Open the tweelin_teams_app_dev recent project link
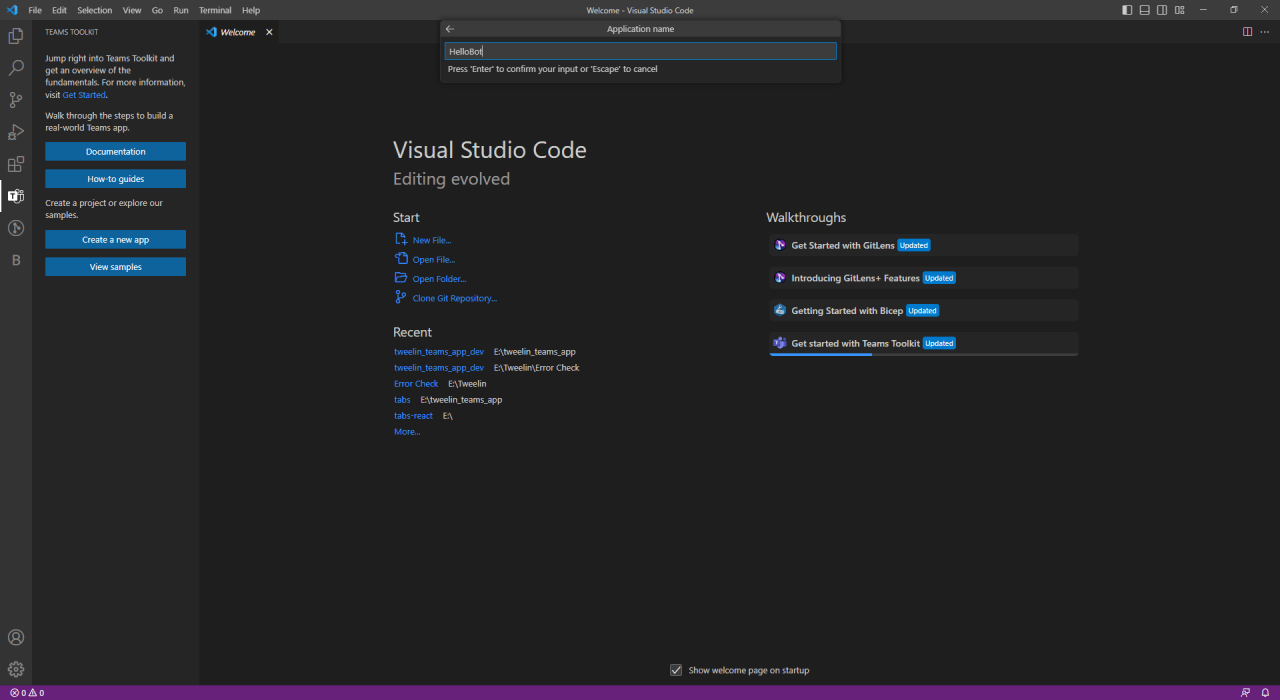This screenshot has height=700, width=1280. point(439,351)
